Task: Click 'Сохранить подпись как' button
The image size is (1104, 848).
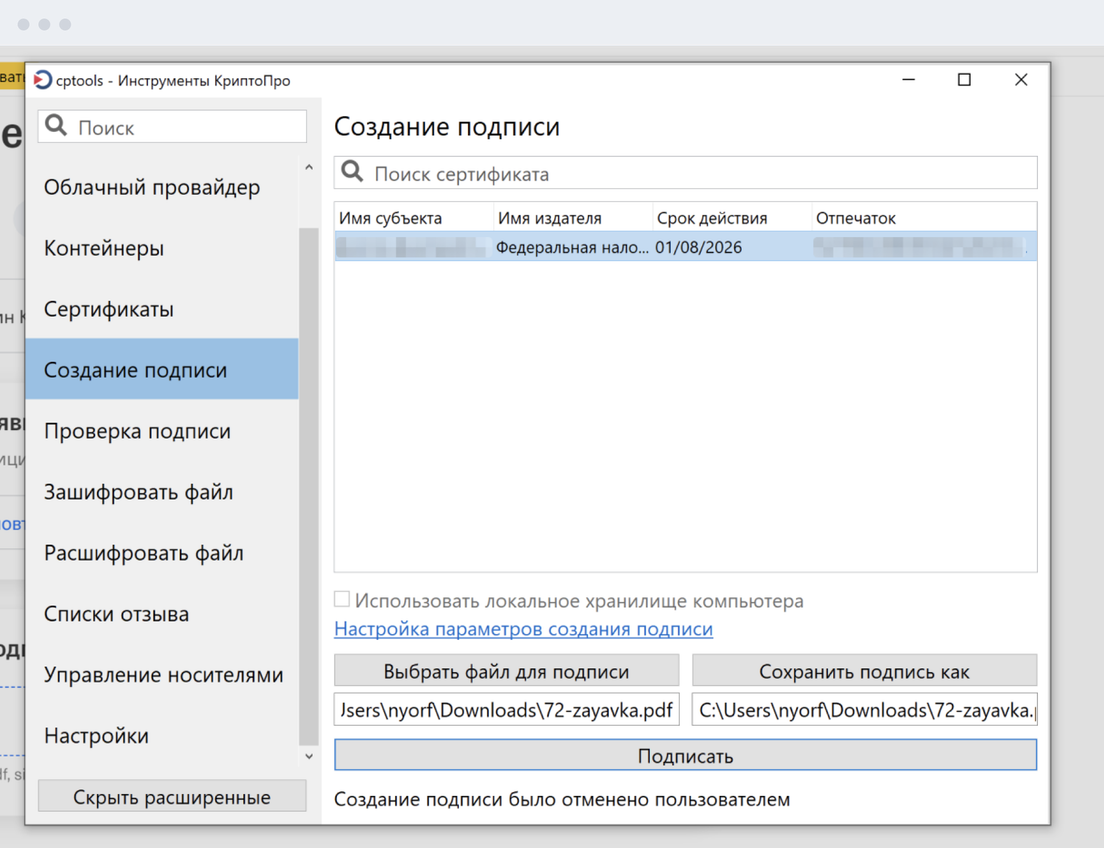Action: (x=864, y=671)
